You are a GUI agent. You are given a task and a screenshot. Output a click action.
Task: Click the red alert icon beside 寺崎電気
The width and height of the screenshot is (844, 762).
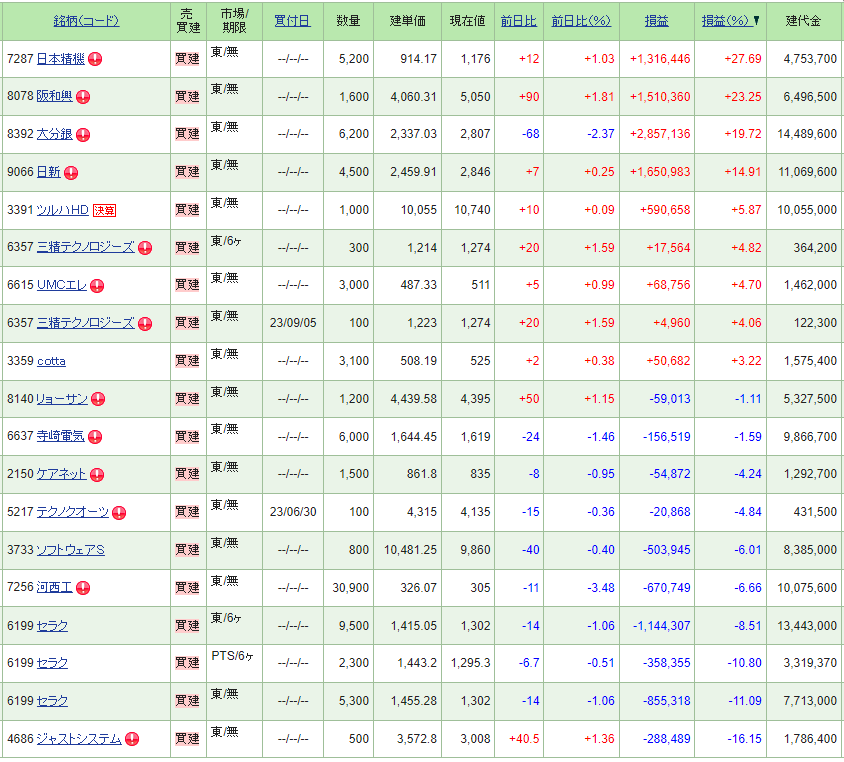(x=95, y=437)
